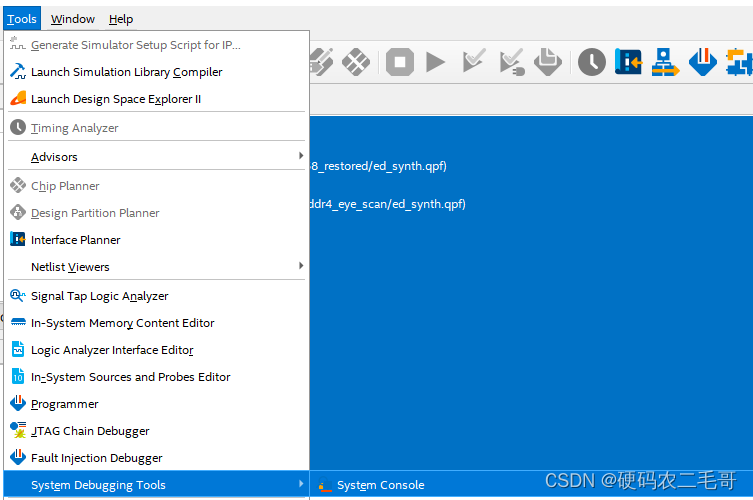This screenshot has width=753, height=500.
Task: Click the checkmark with plug toolbar icon
Action: tap(512, 62)
